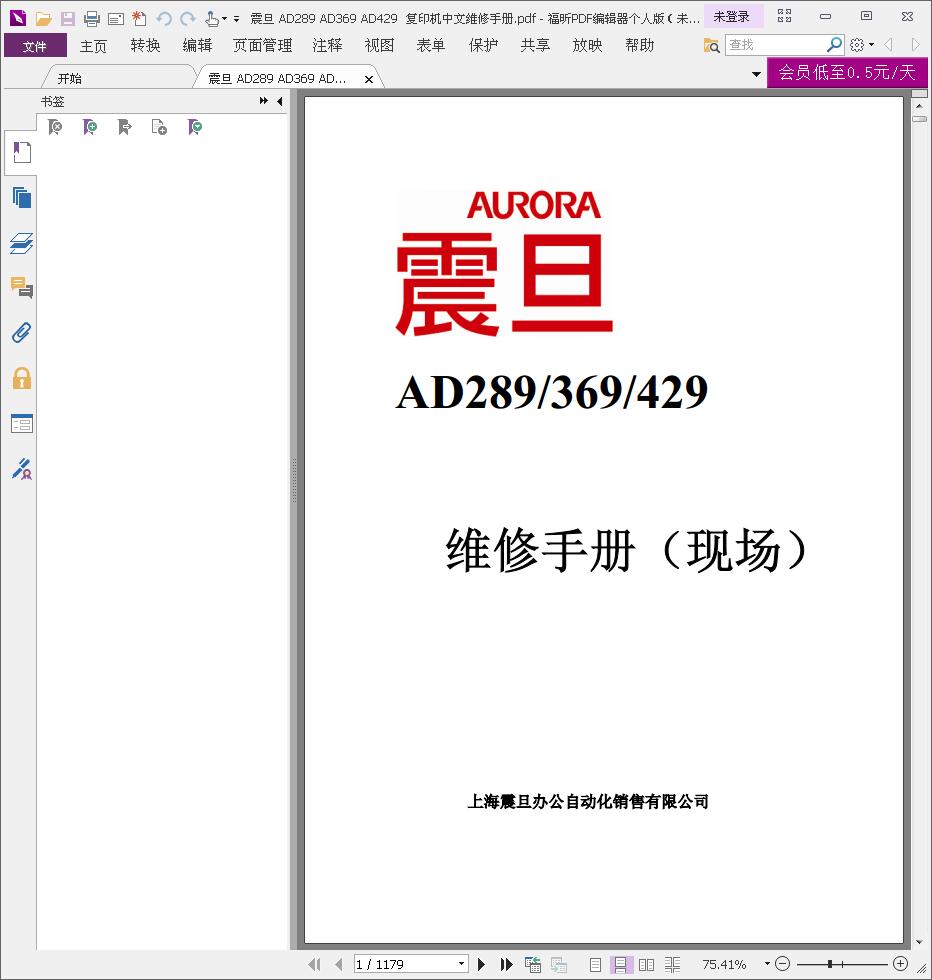The image size is (932, 980).
Task: Add a new bookmark with the plus flag icon
Action: tap(90, 128)
